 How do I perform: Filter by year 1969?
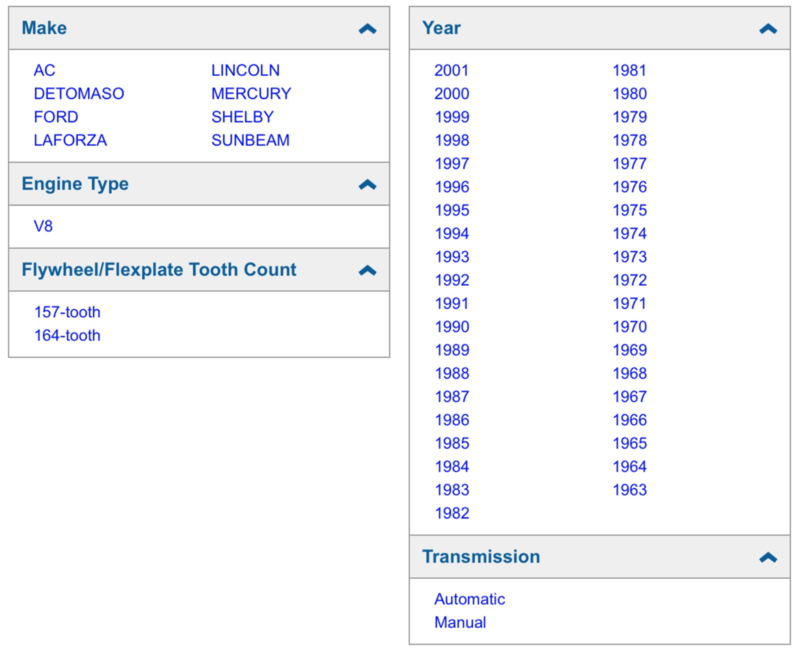pyautogui.click(x=630, y=350)
